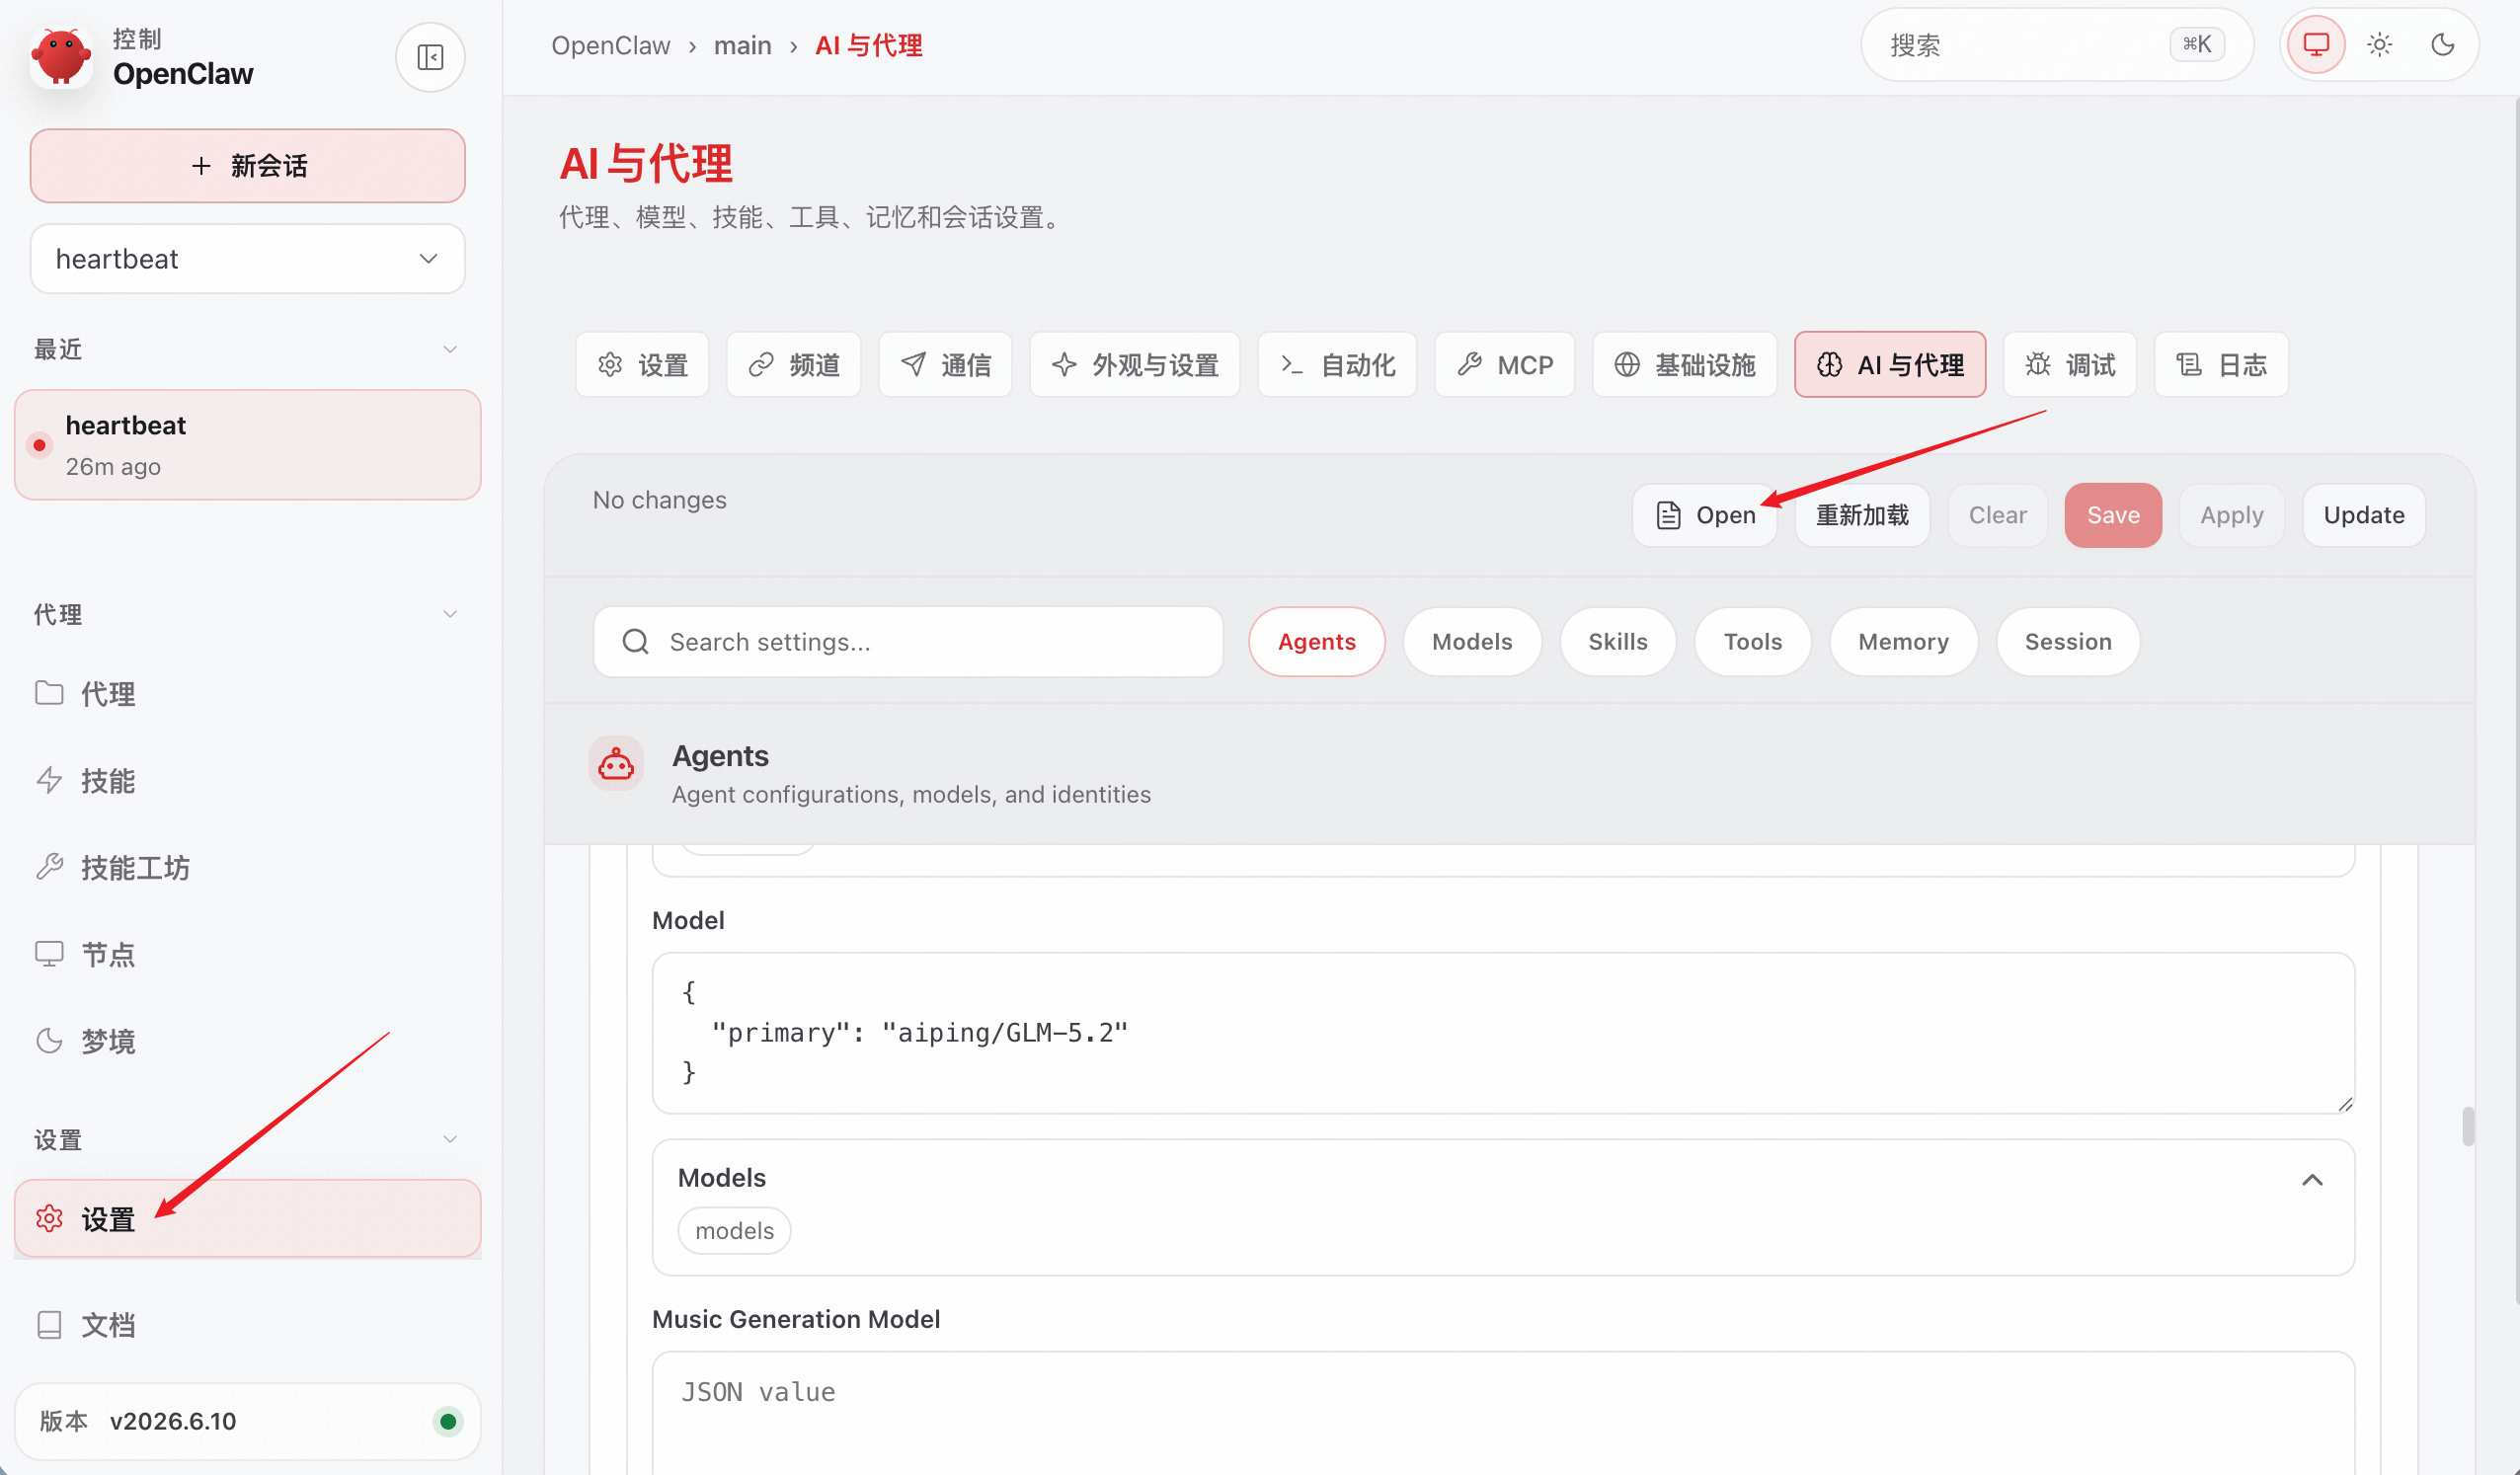The image size is (2520, 1475).
Task: Open the heartbeat session dropdown
Action: click(247, 259)
